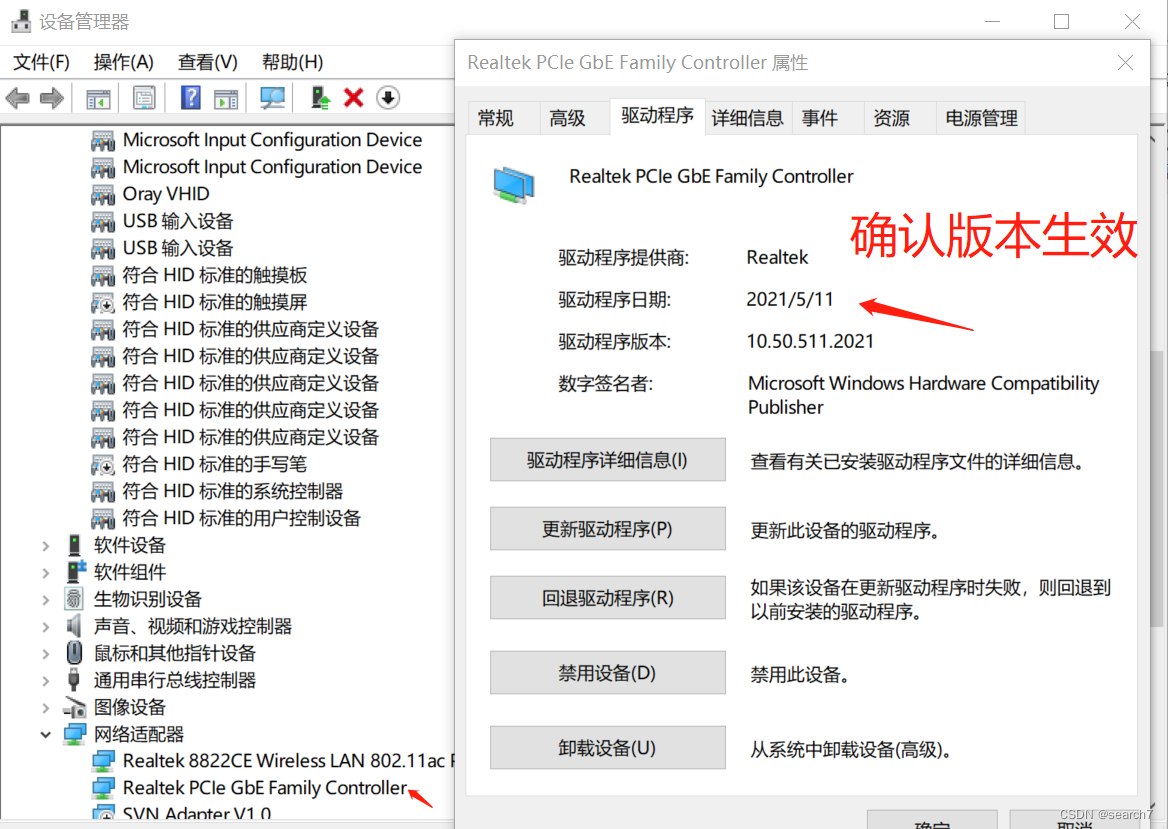This screenshot has height=829, width=1168.
Task: Select Realtek PCIe GbE Family Controller tree item
Action: pyautogui.click(x=264, y=787)
